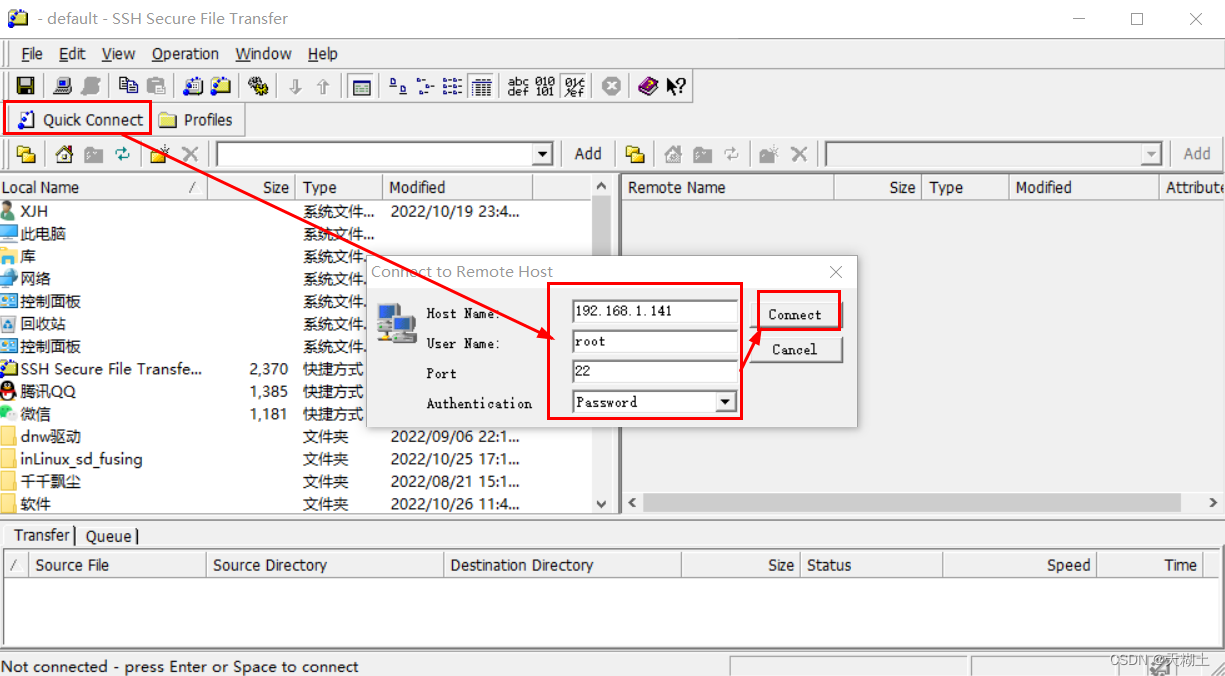The height and width of the screenshot is (676, 1225).
Task: Go to local home directory
Action: (63, 153)
